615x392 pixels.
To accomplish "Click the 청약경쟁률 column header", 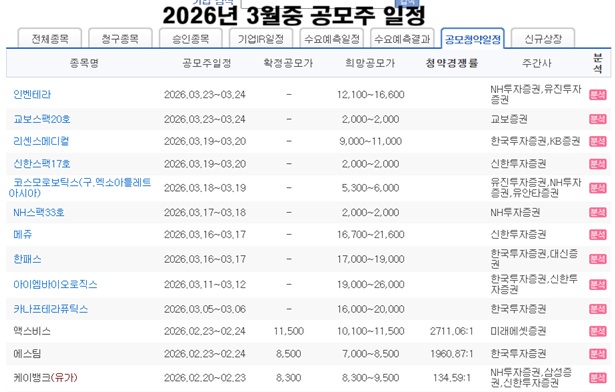I will click(452, 63).
